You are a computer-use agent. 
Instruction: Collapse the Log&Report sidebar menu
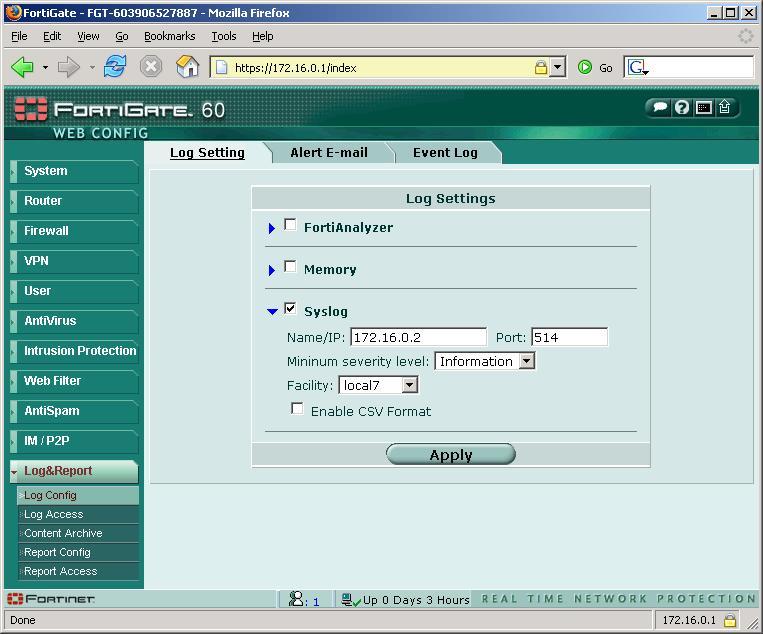coord(74,471)
